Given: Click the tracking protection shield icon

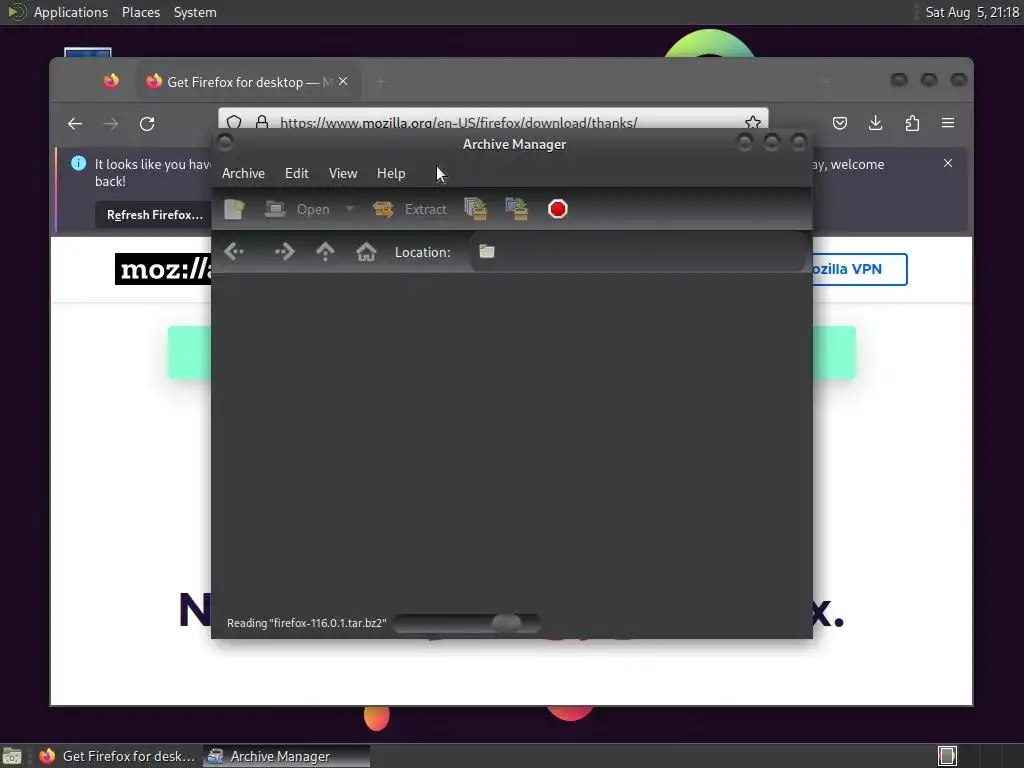Looking at the screenshot, I should [x=234, y=121].
